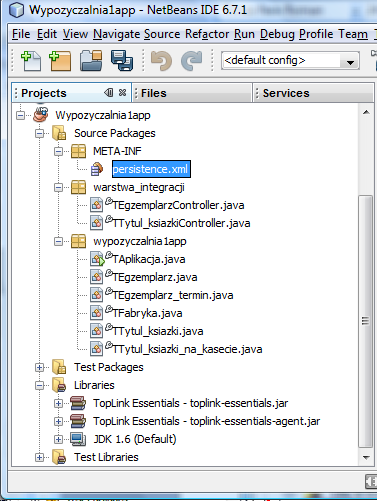Expand the Test Packages node
377x501 pixels.
click(39, 367)
